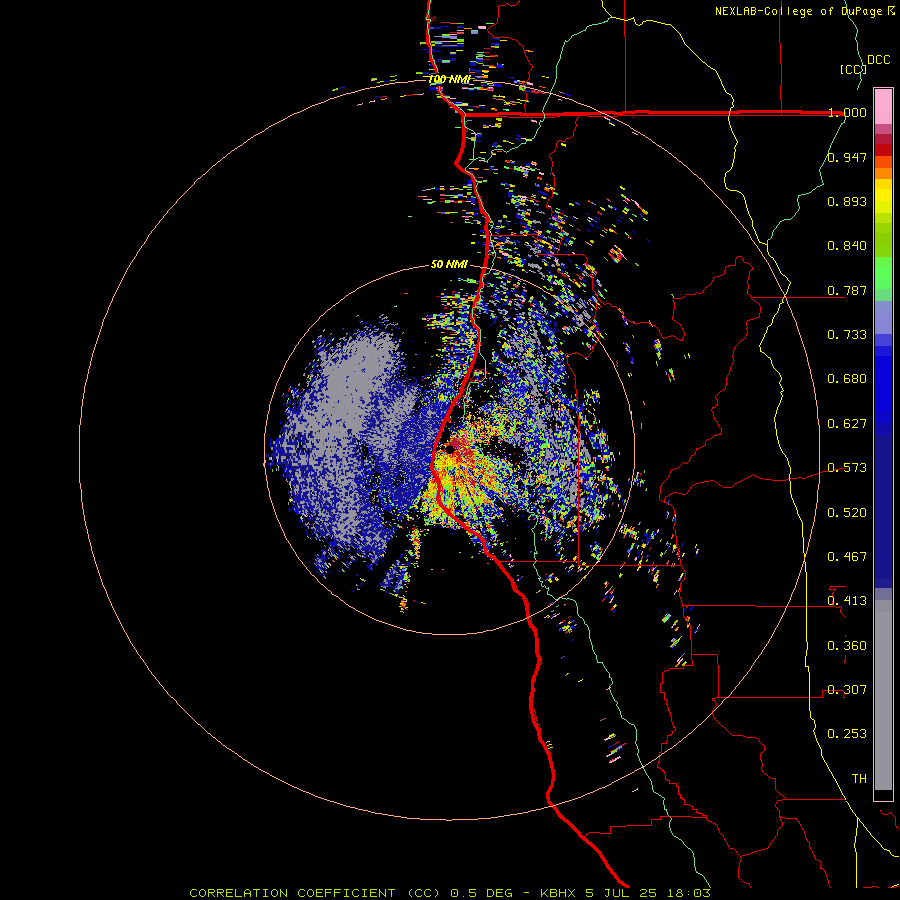Select the lavender band near 0.733
Viewport: 900px width, 900px height.
point(883,317)
